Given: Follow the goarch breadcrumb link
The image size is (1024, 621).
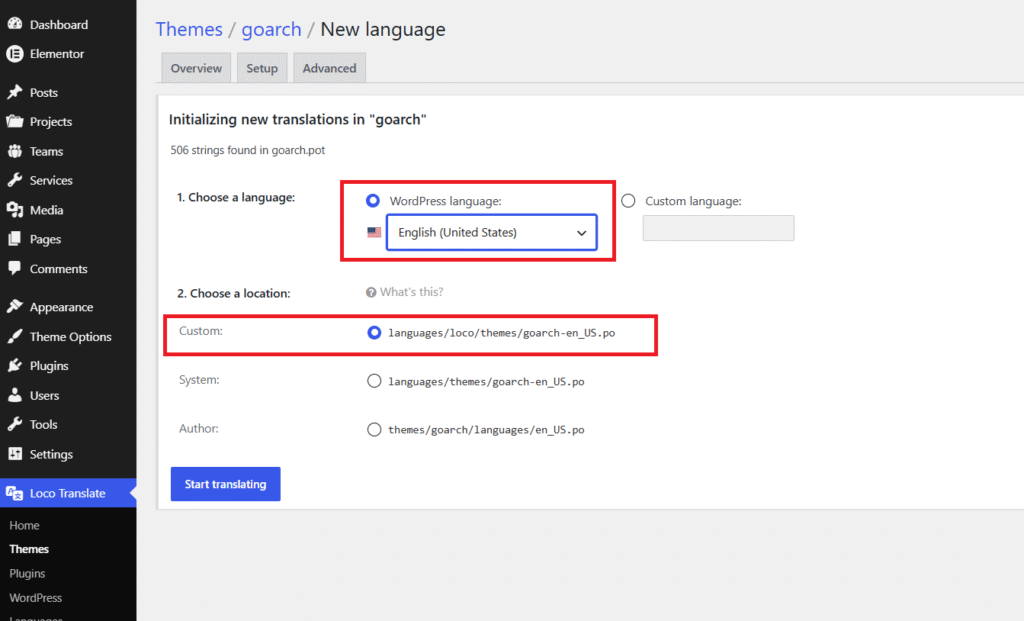Looking at the screenshot, I should (272, 29).
